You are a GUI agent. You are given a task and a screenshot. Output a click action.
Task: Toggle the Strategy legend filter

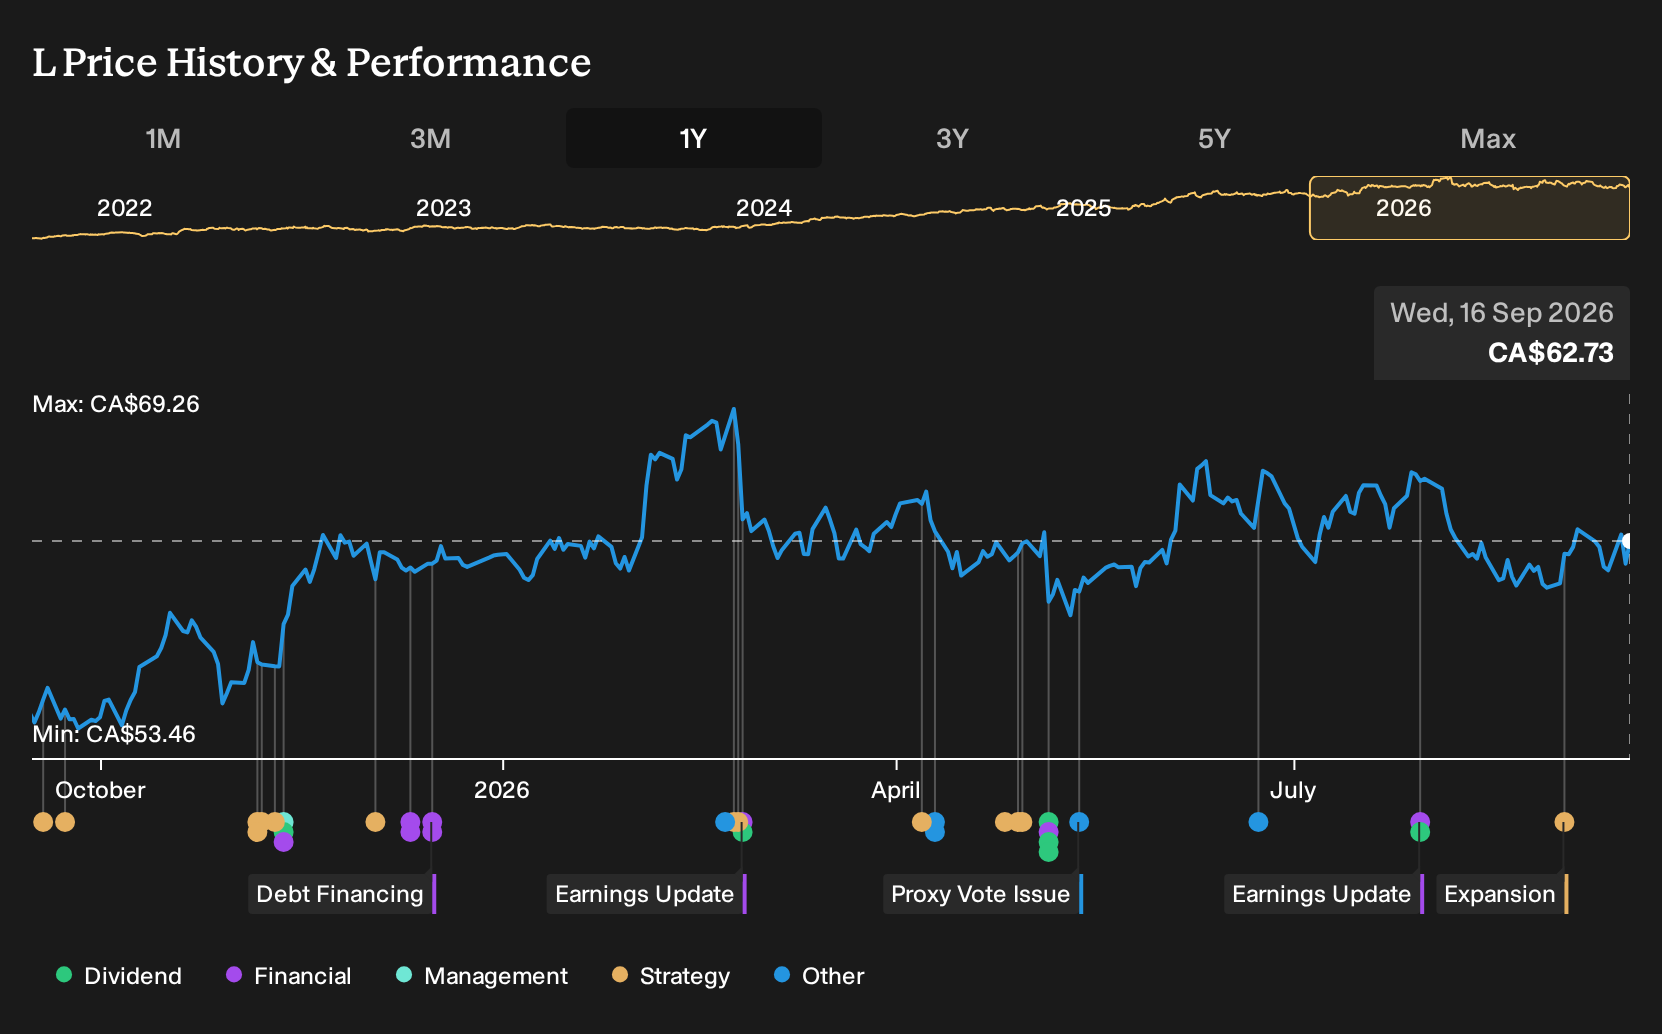671,976
